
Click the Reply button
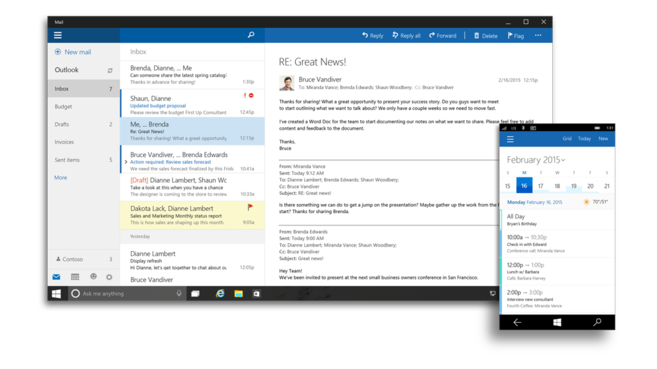[372, 36]
